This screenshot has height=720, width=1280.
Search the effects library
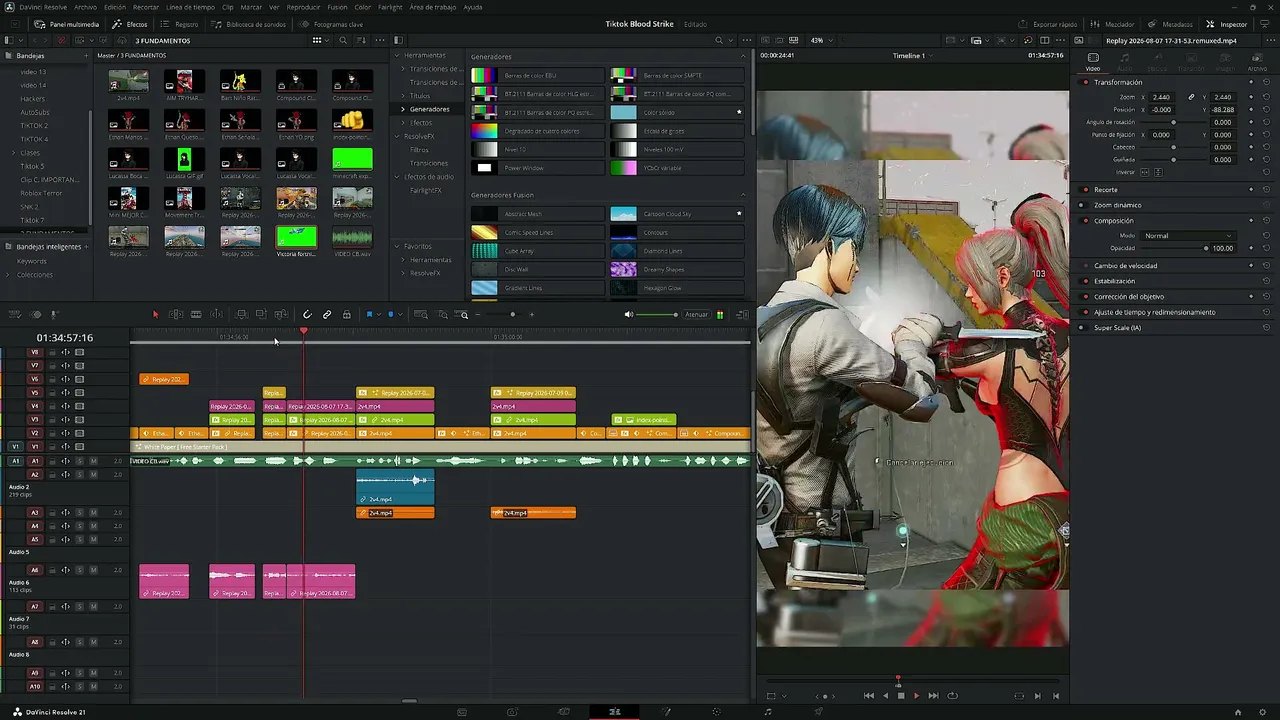pos(719,41)
